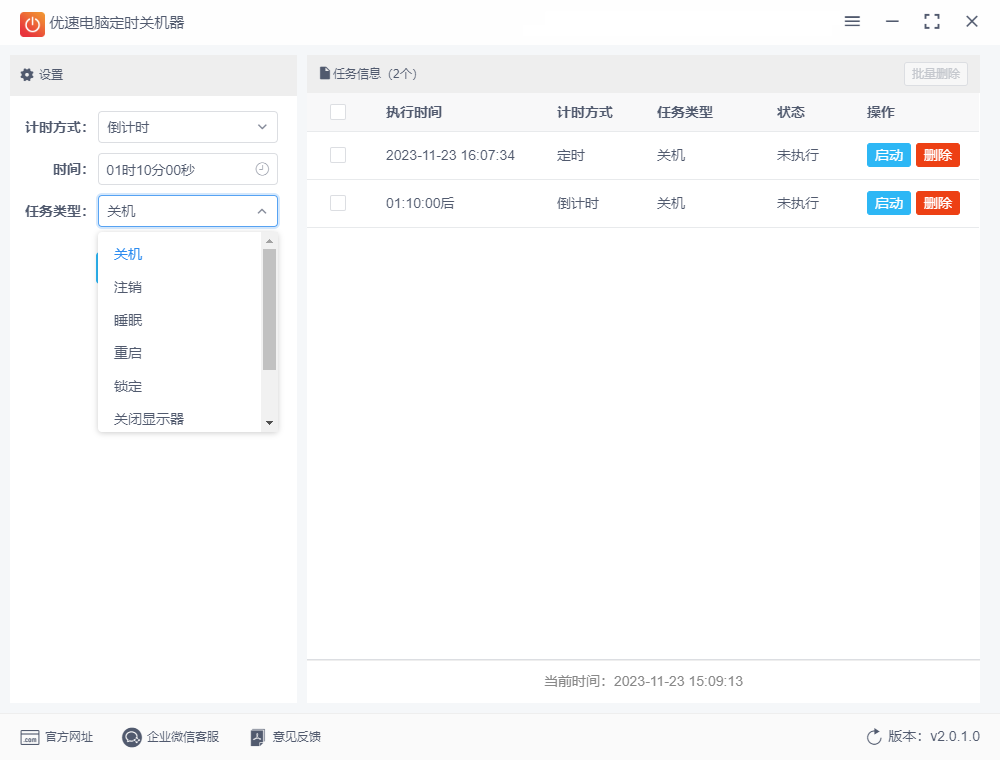Toggle the select-all checkbox in the header
This screenshot has height=760, width=1000.
[337, 112]
